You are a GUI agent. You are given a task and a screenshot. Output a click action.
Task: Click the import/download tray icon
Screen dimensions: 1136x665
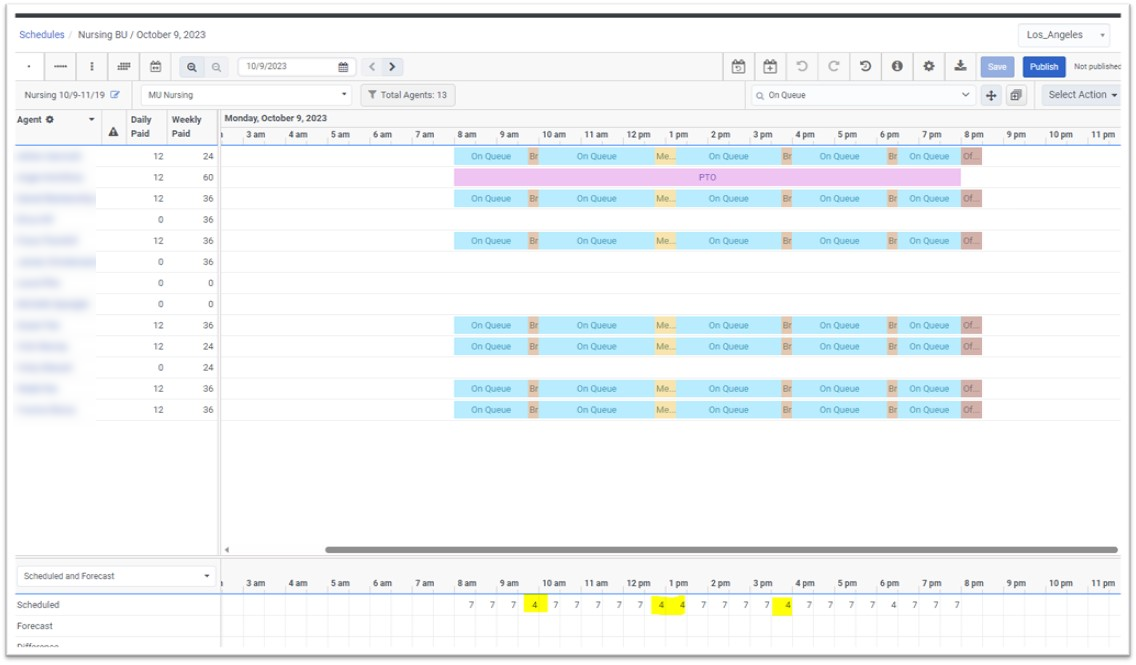(961, 67)
